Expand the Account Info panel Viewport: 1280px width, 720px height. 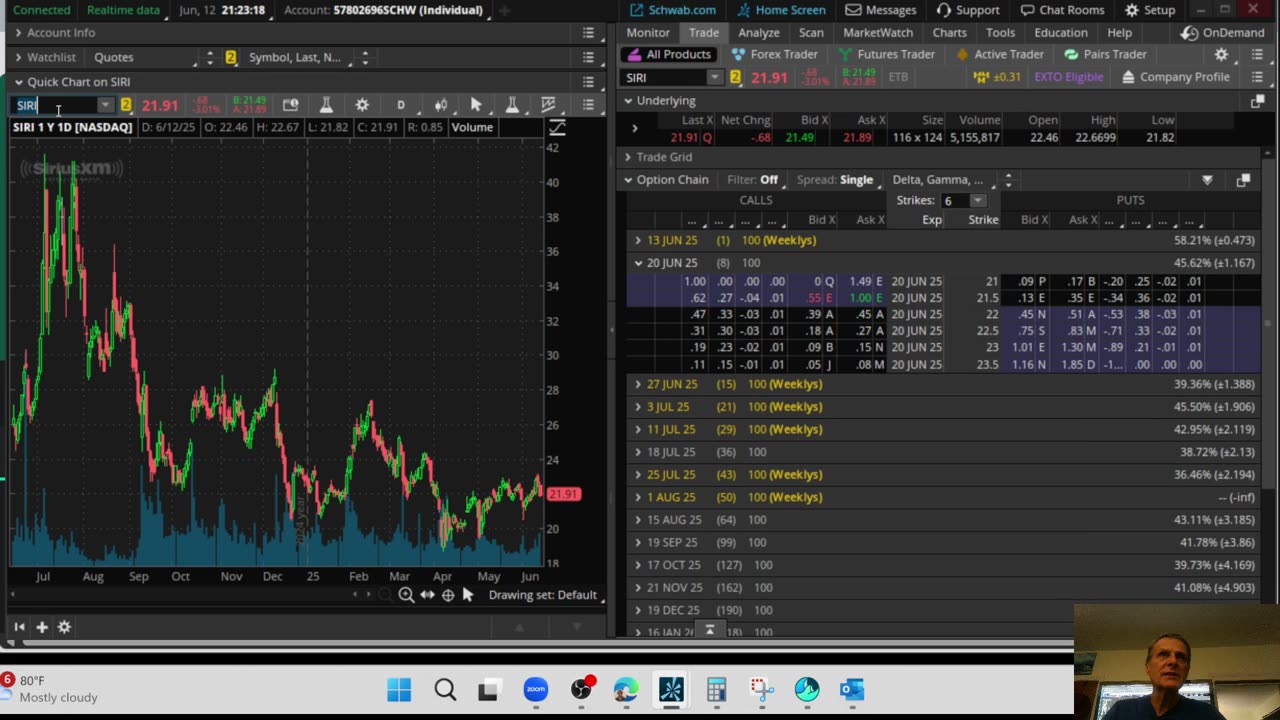18,33
